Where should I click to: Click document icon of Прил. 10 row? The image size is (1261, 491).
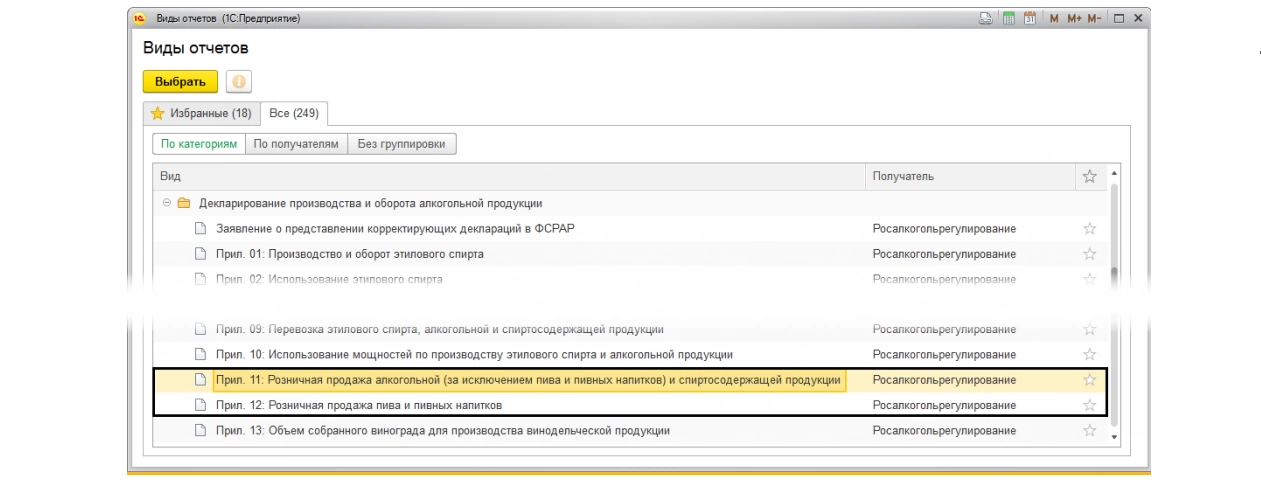200,354
